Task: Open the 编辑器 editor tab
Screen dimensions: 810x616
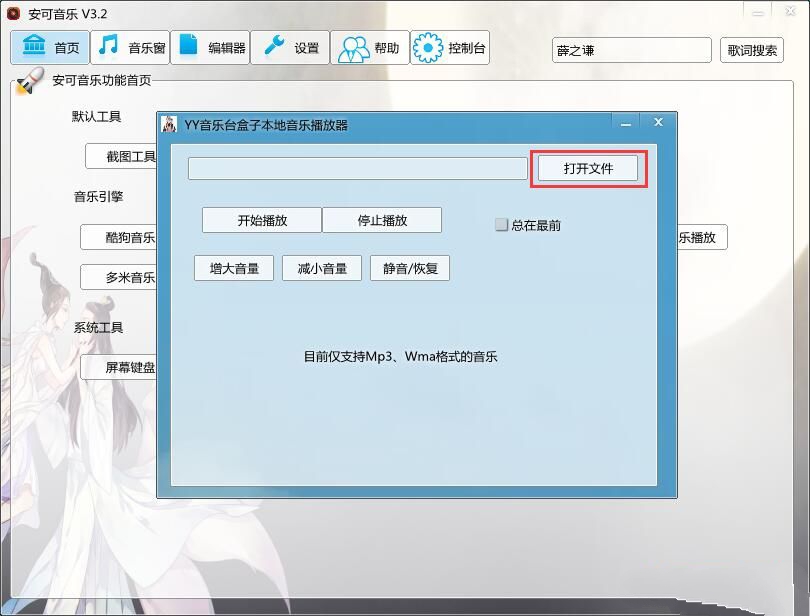Action: tap(210, 48)
